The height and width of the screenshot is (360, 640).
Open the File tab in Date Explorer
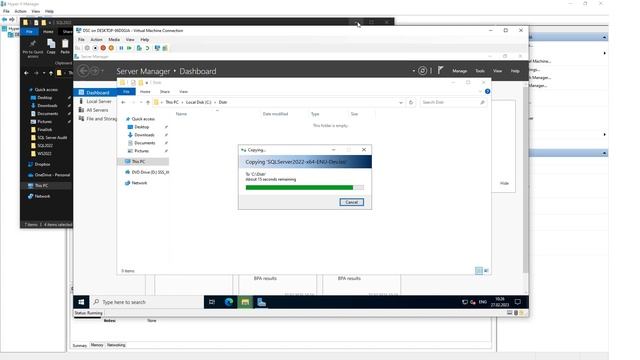[x=127, y=92]
